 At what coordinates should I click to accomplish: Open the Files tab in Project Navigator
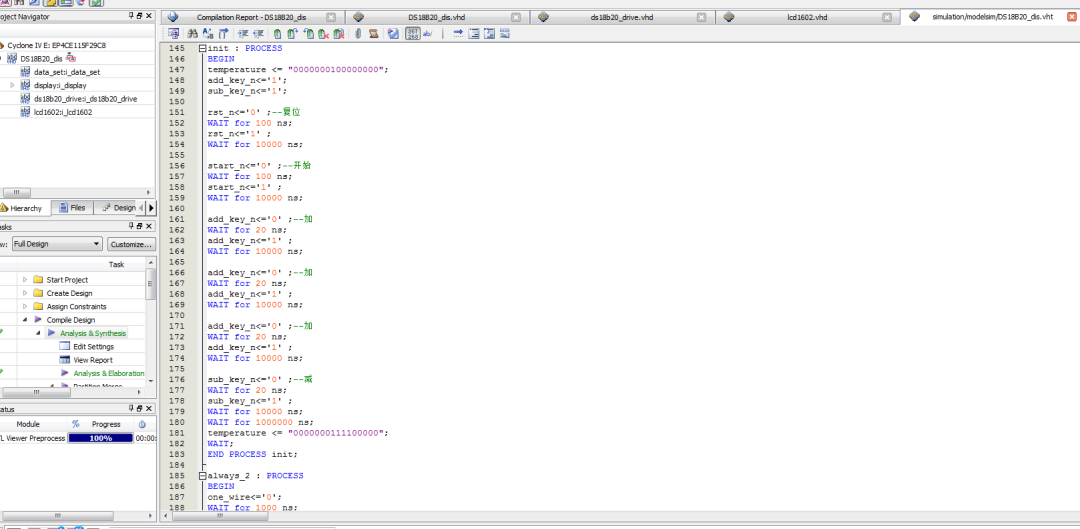pyautogui.click(x=72, y=208)
